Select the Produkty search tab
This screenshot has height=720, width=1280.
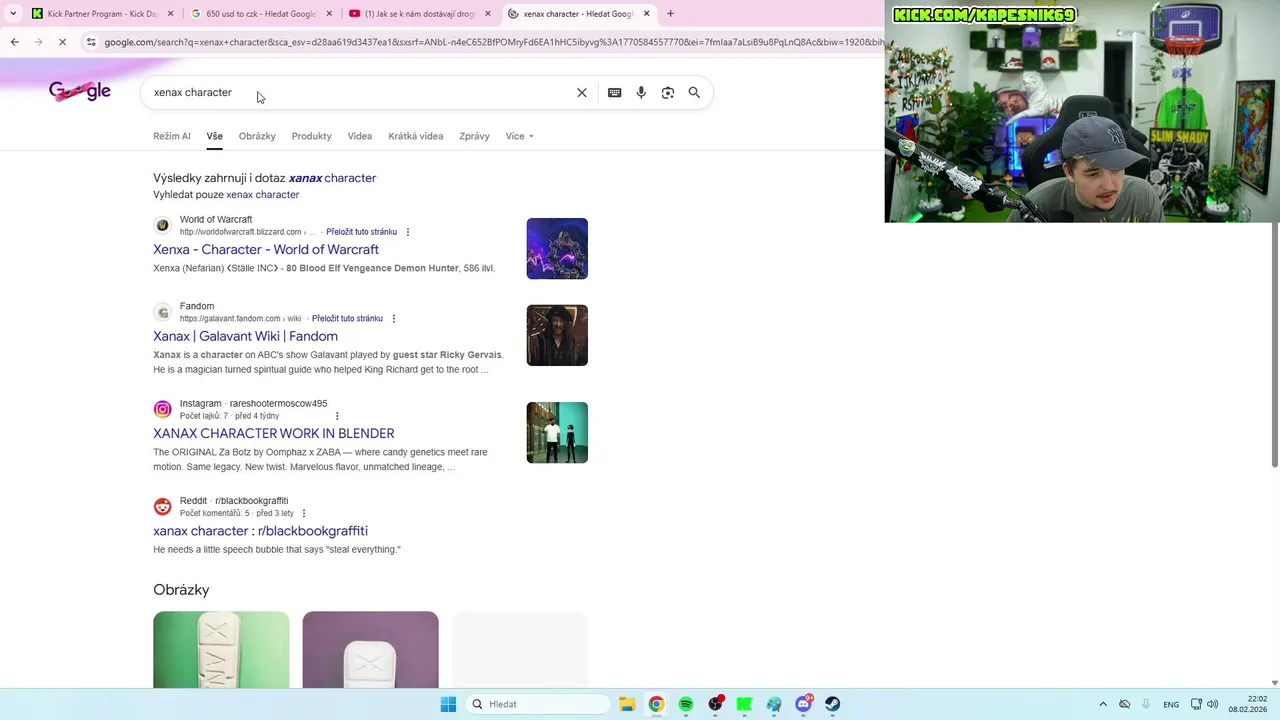click(x=311, y=136)
